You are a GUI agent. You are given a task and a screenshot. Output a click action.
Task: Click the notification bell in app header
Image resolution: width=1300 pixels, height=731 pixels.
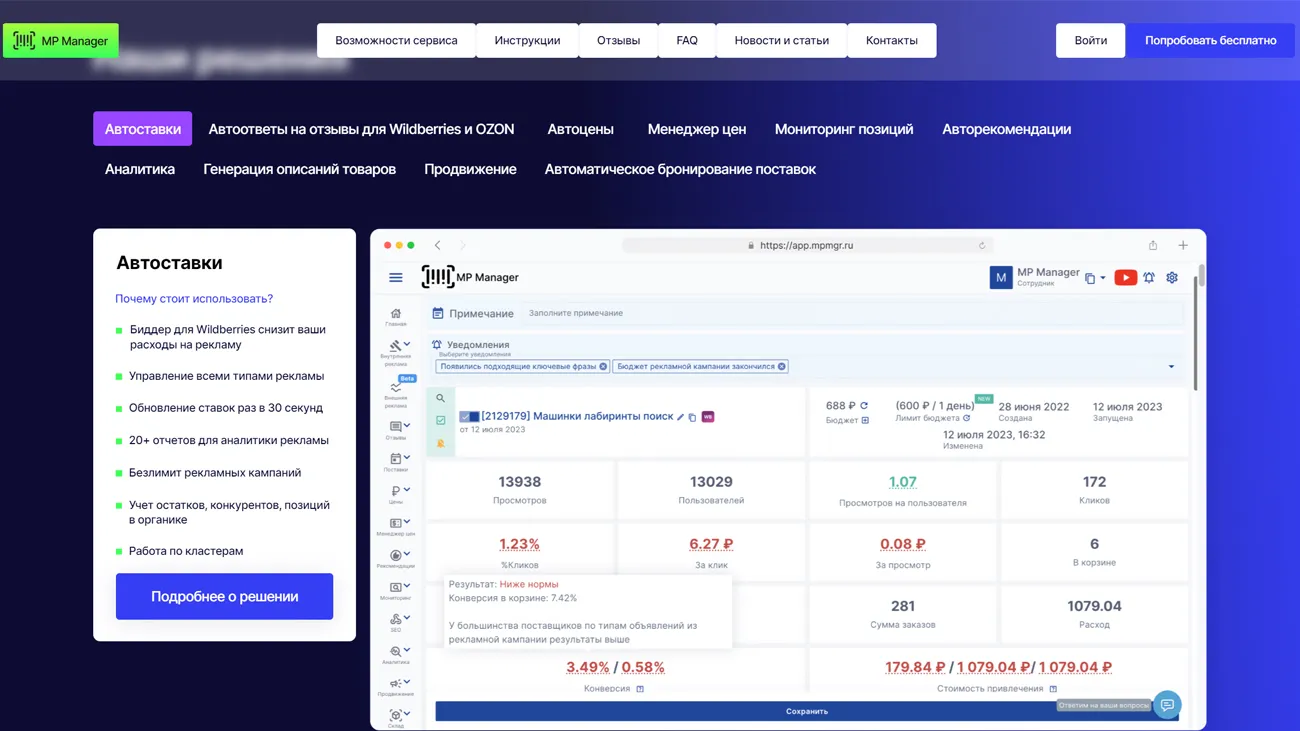pos(1149,278)
